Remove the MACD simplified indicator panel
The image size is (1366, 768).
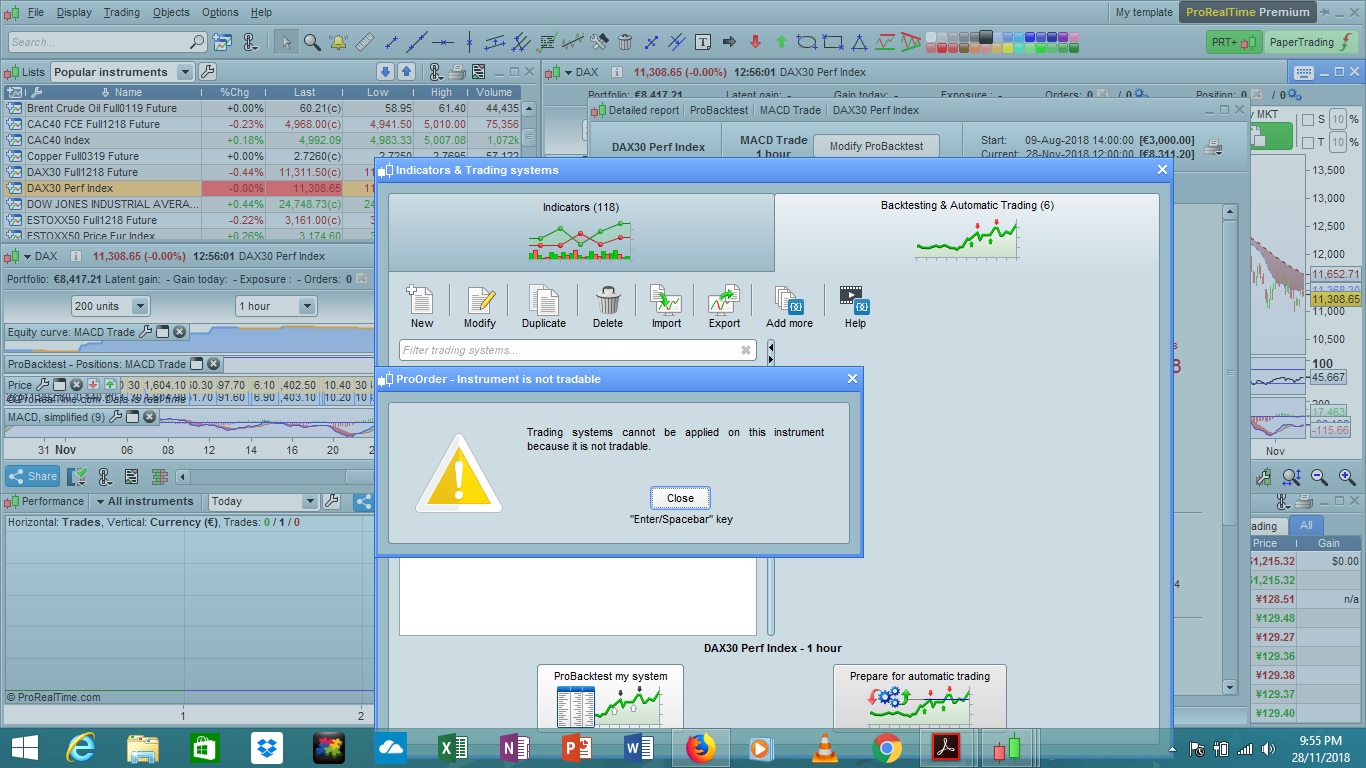tap(150, 417)
